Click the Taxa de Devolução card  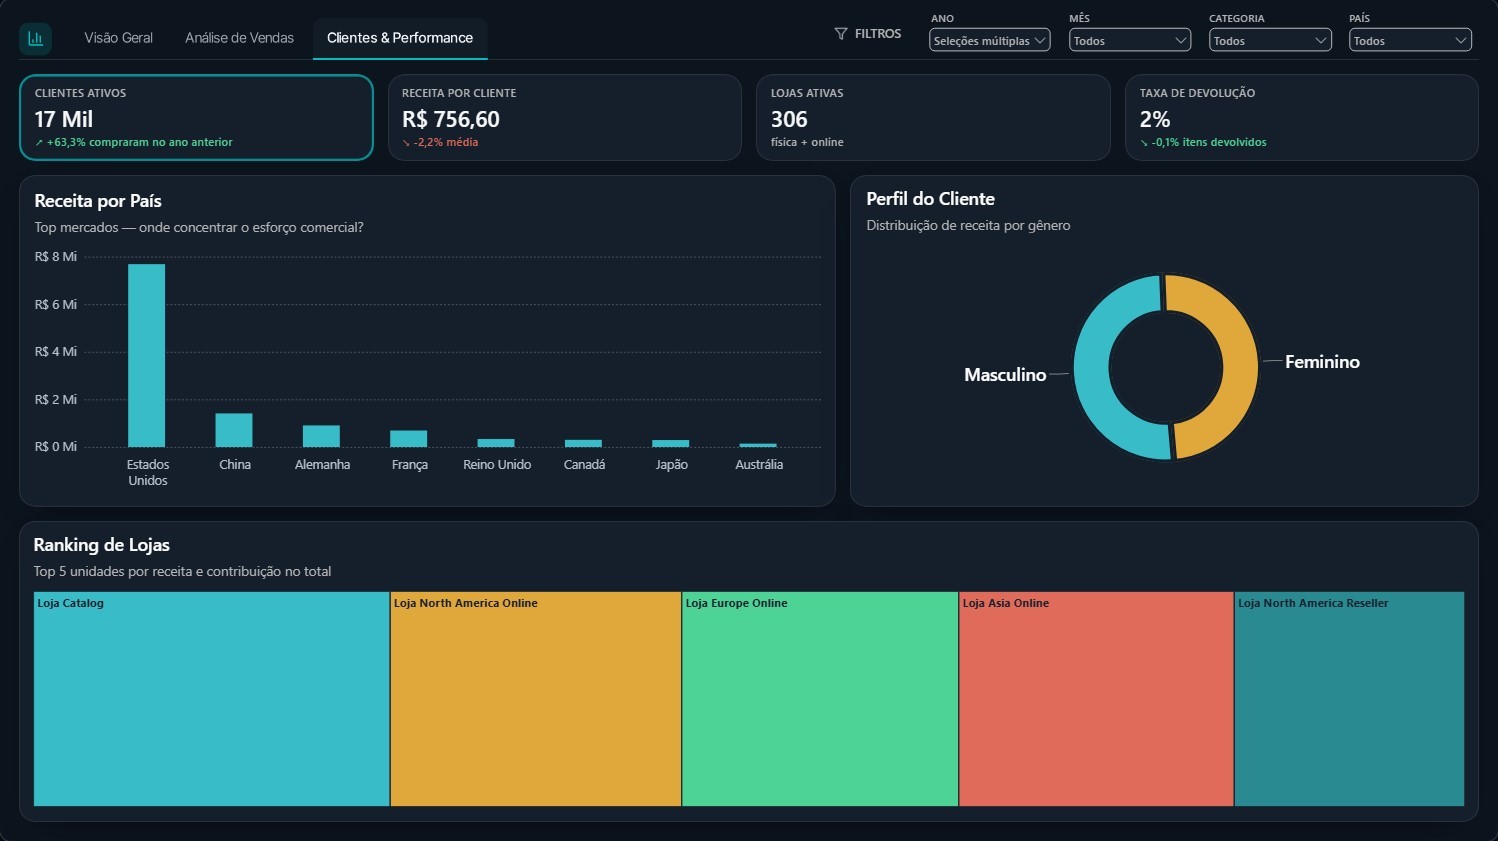click(1302, 117)
